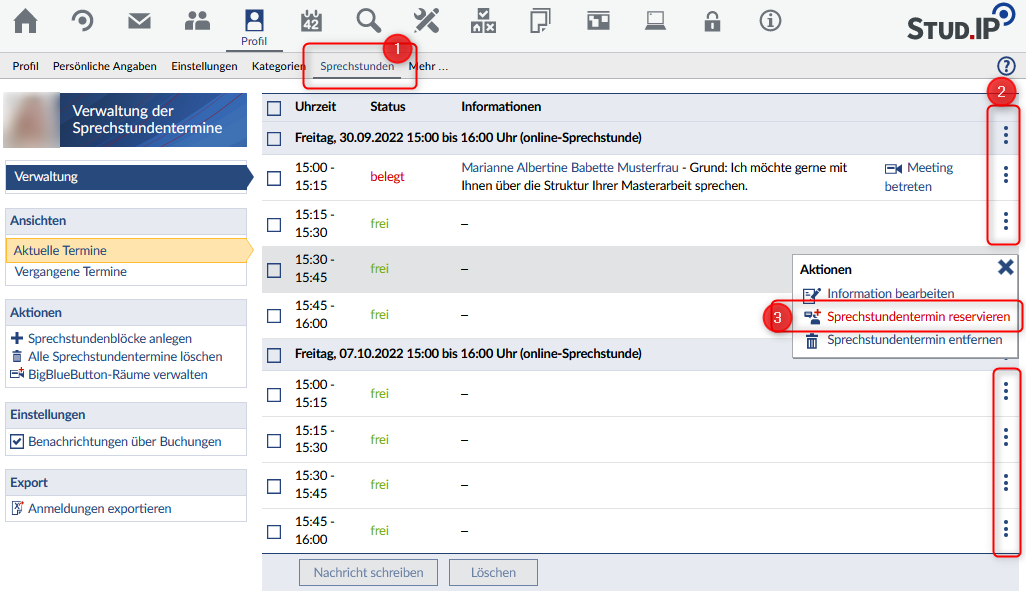The image size is (1026, 613).
Task: Toggle the select-all checkbox in the table header
Action: pyautogui.click(x=274, y=108)
